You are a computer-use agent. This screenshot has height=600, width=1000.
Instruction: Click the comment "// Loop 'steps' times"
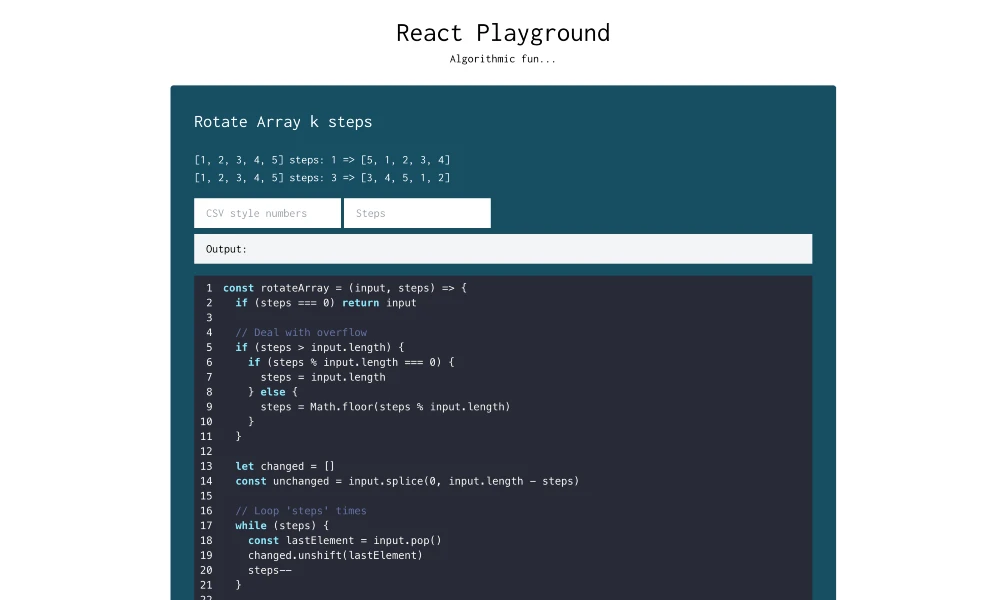(x=300, y=511)
